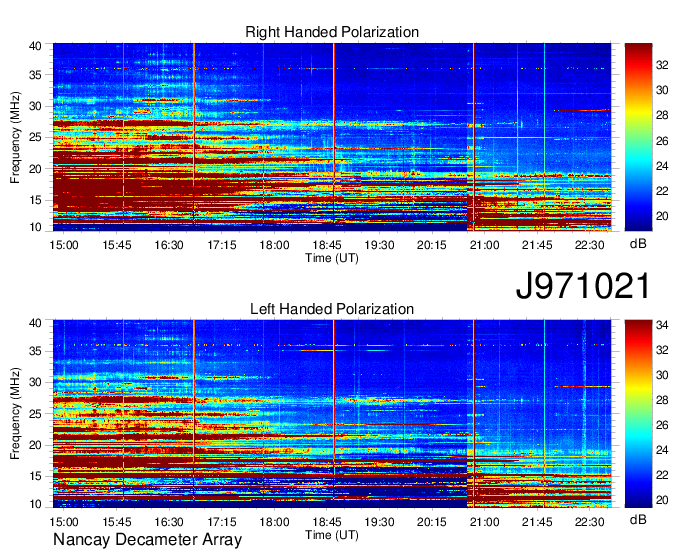Click the 'Left Handed Polarization' title
The image size is (680, 552).
point(332,309)
